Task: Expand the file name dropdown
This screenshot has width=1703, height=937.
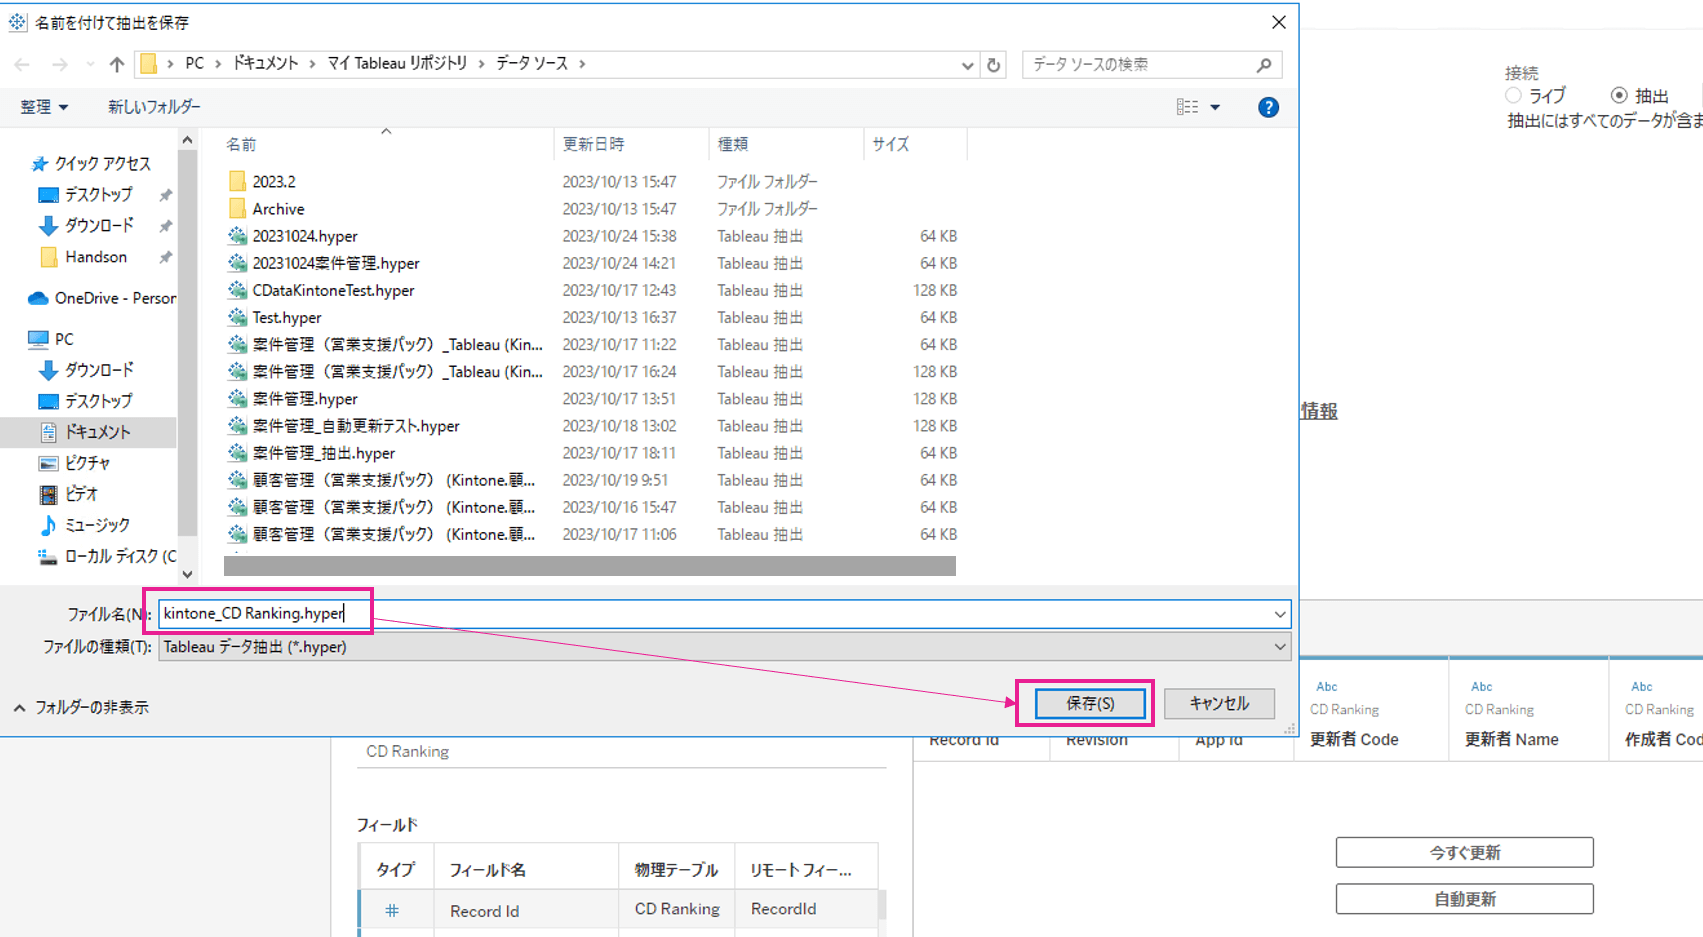Action: click(x=1280, y=614)
